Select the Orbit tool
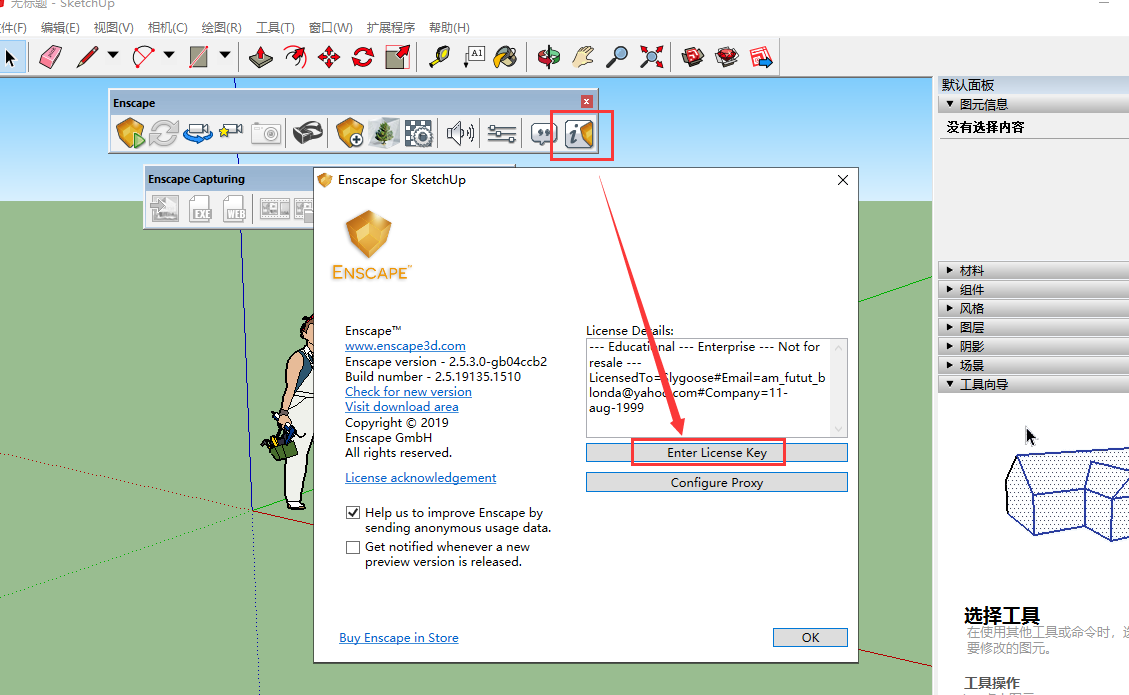Viewport: 1129px width, 695px height. 548,57
